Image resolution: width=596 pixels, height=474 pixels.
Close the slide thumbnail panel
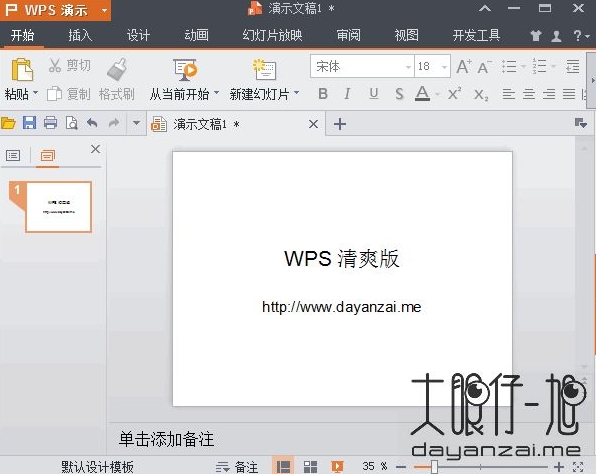click(95, 149)
